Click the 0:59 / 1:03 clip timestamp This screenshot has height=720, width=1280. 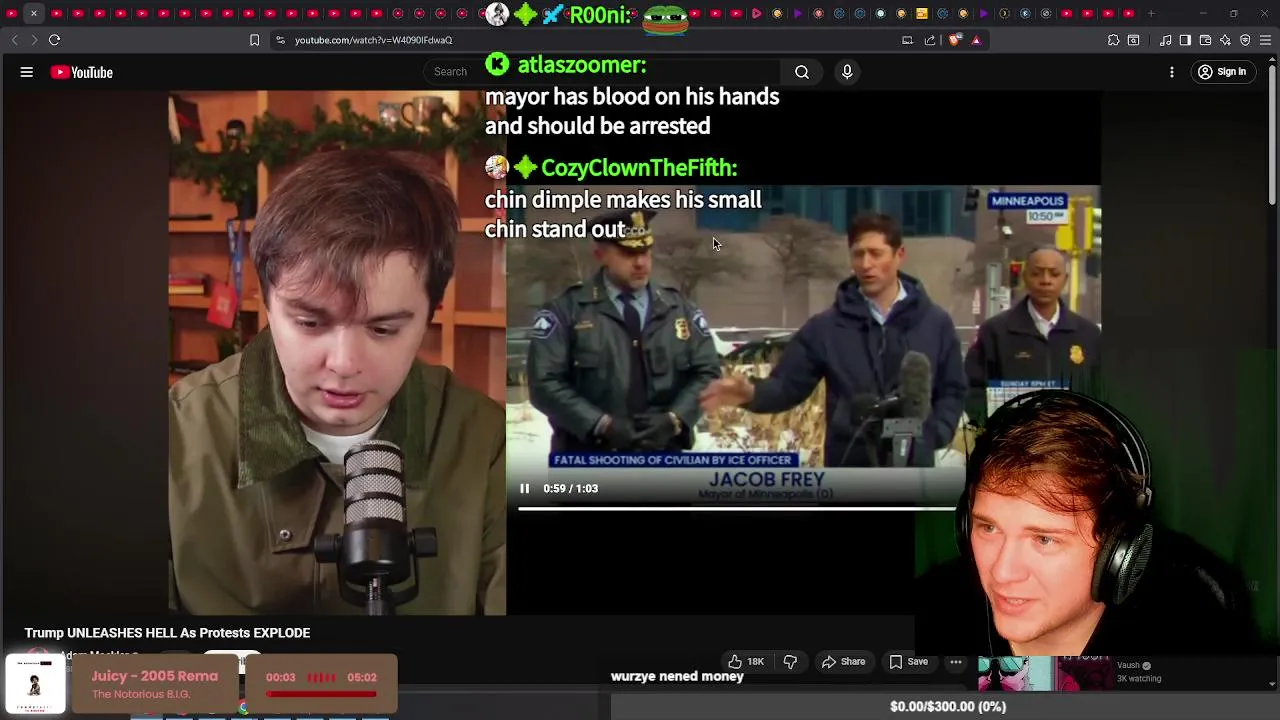pyautogui.click(x=571, y=488)
